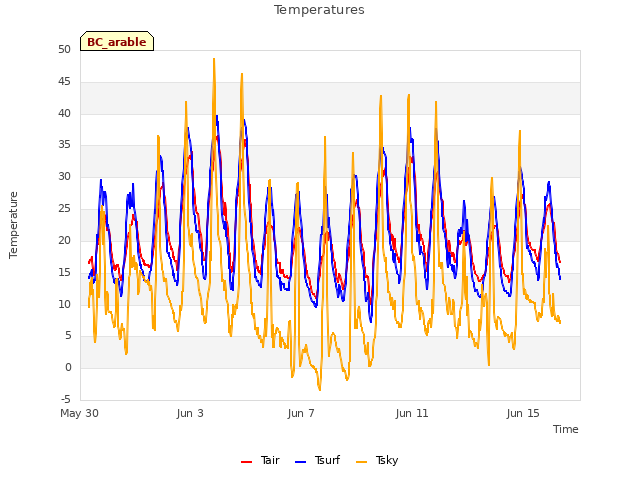Click the Jun 11 x-axis label
This screenshot has width=640, height=480.
coord(412,413)
